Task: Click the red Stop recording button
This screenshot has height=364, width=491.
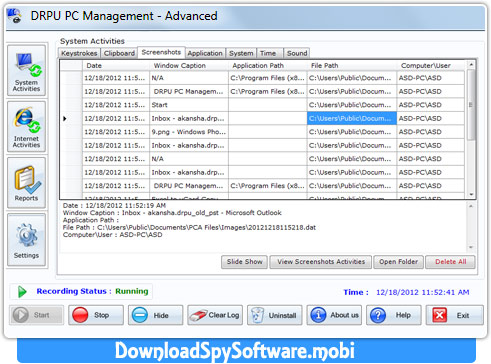Action: (96, 315)
